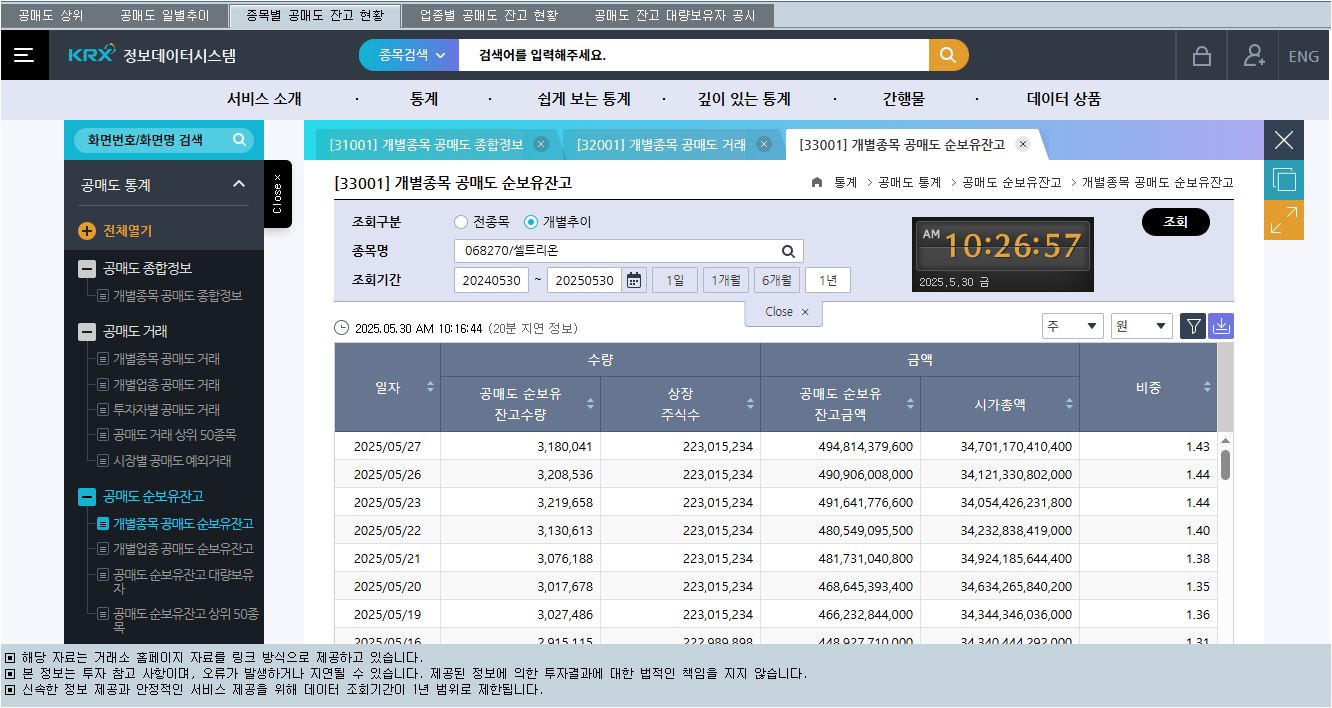Click the user sign-up icon
1332x708 pixels.
[1254, 56]
